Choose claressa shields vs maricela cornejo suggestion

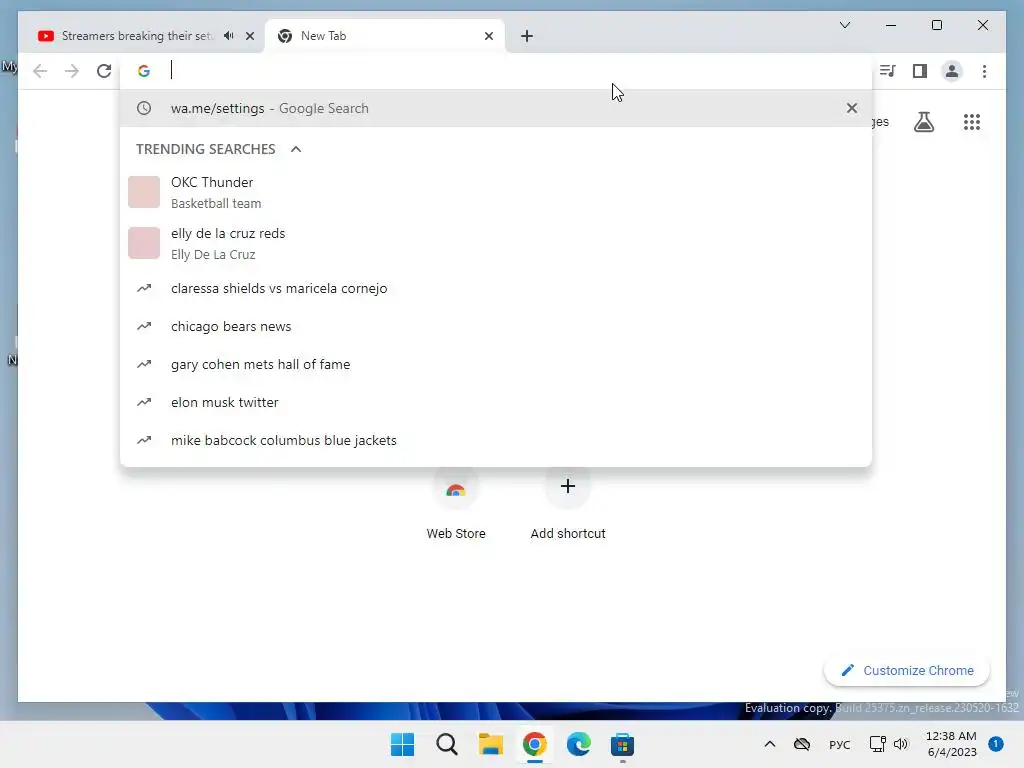[496, 288]
